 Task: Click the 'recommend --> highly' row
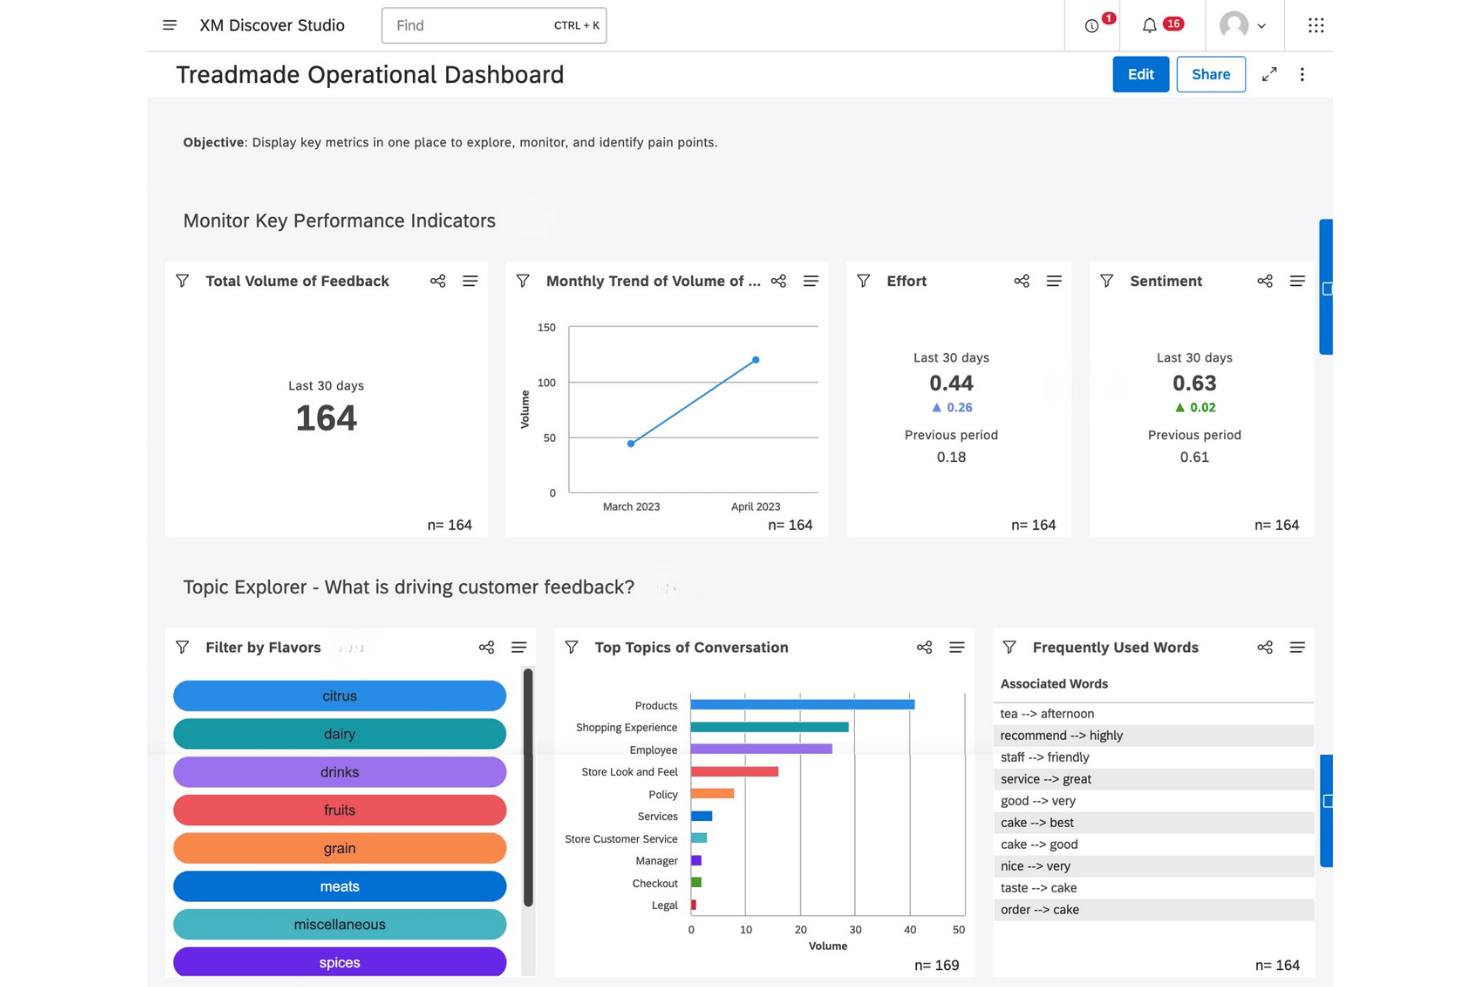1153,736
